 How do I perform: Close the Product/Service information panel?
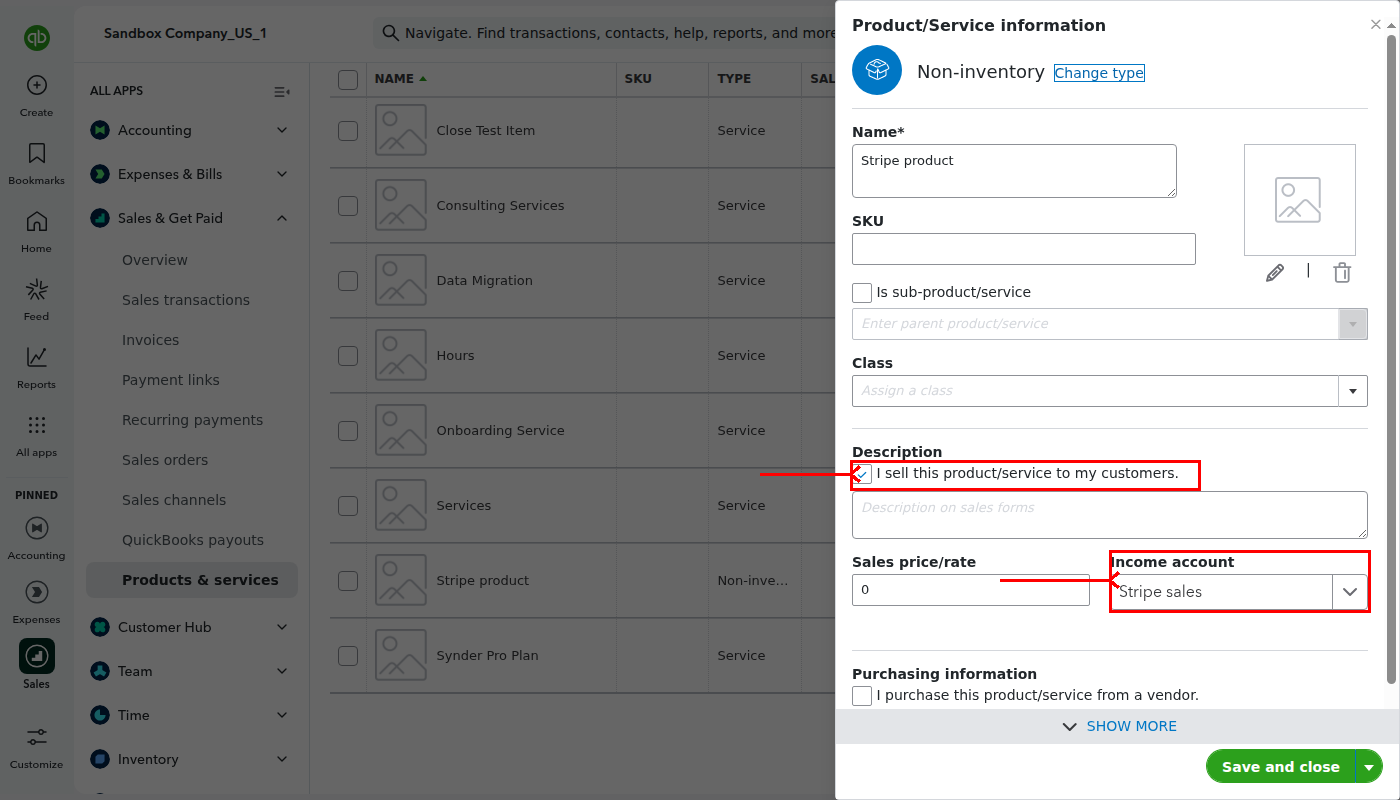point(1376,25)
